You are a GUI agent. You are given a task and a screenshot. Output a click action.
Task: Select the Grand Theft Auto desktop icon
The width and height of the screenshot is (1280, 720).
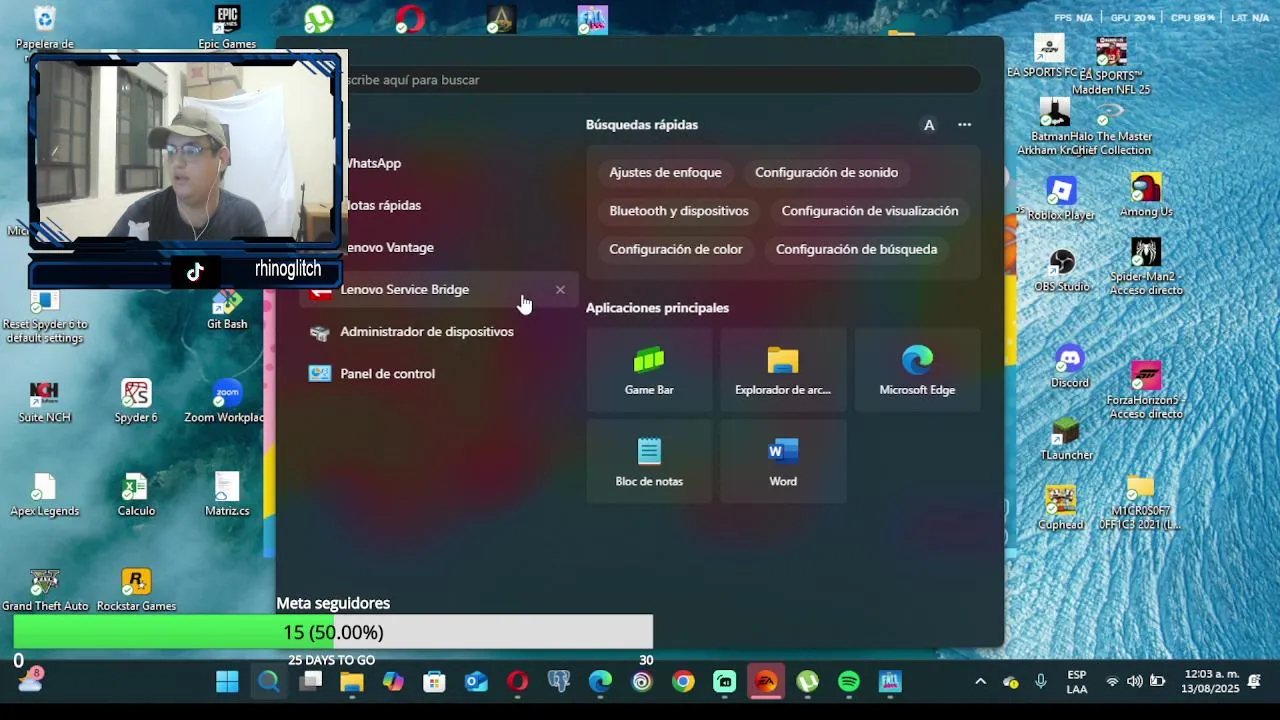pos(44,590)
